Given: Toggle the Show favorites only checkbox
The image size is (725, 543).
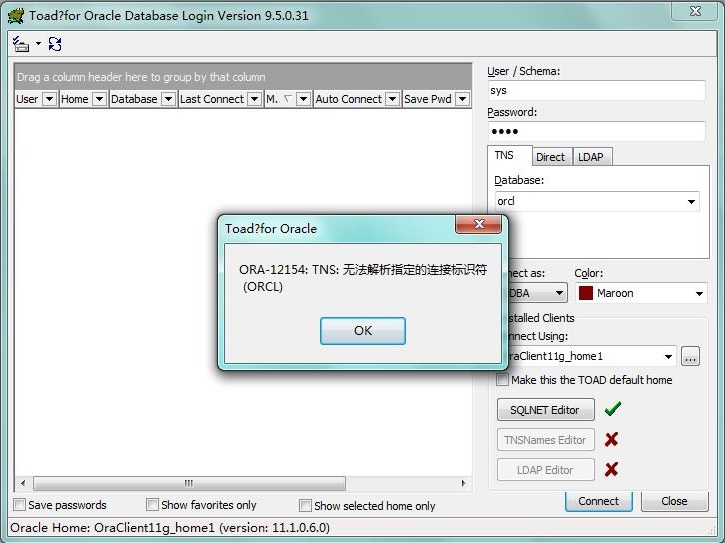Looking at the screenshot, I should tap(153, 505).
